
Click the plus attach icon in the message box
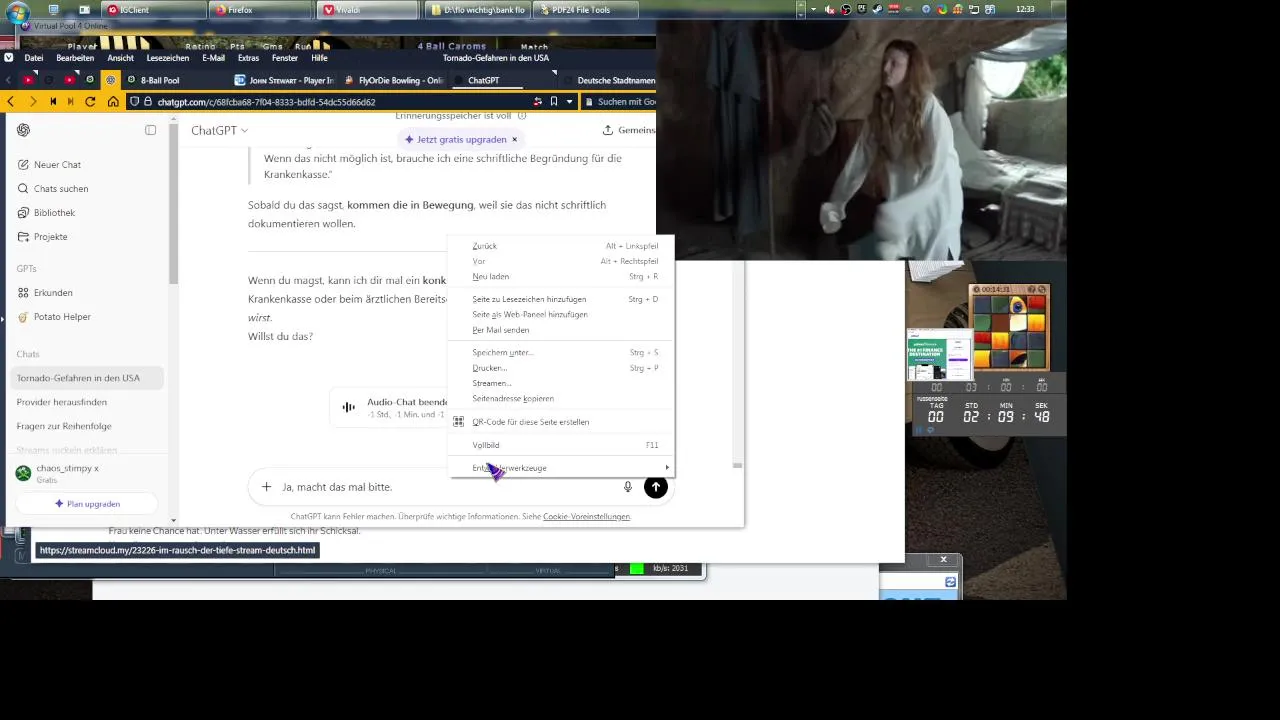point(266,487)
